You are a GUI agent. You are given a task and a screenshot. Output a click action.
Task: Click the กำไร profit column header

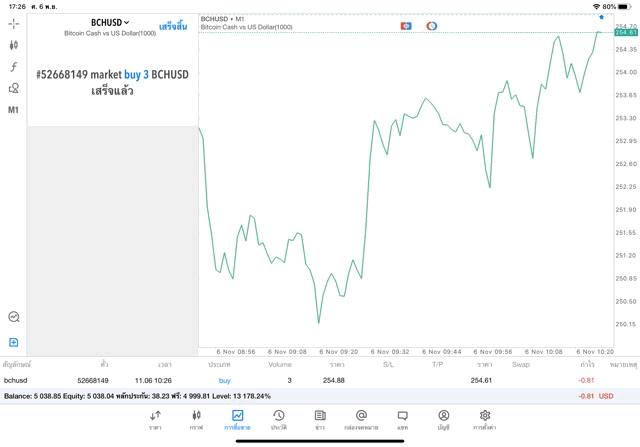(588, 364)
